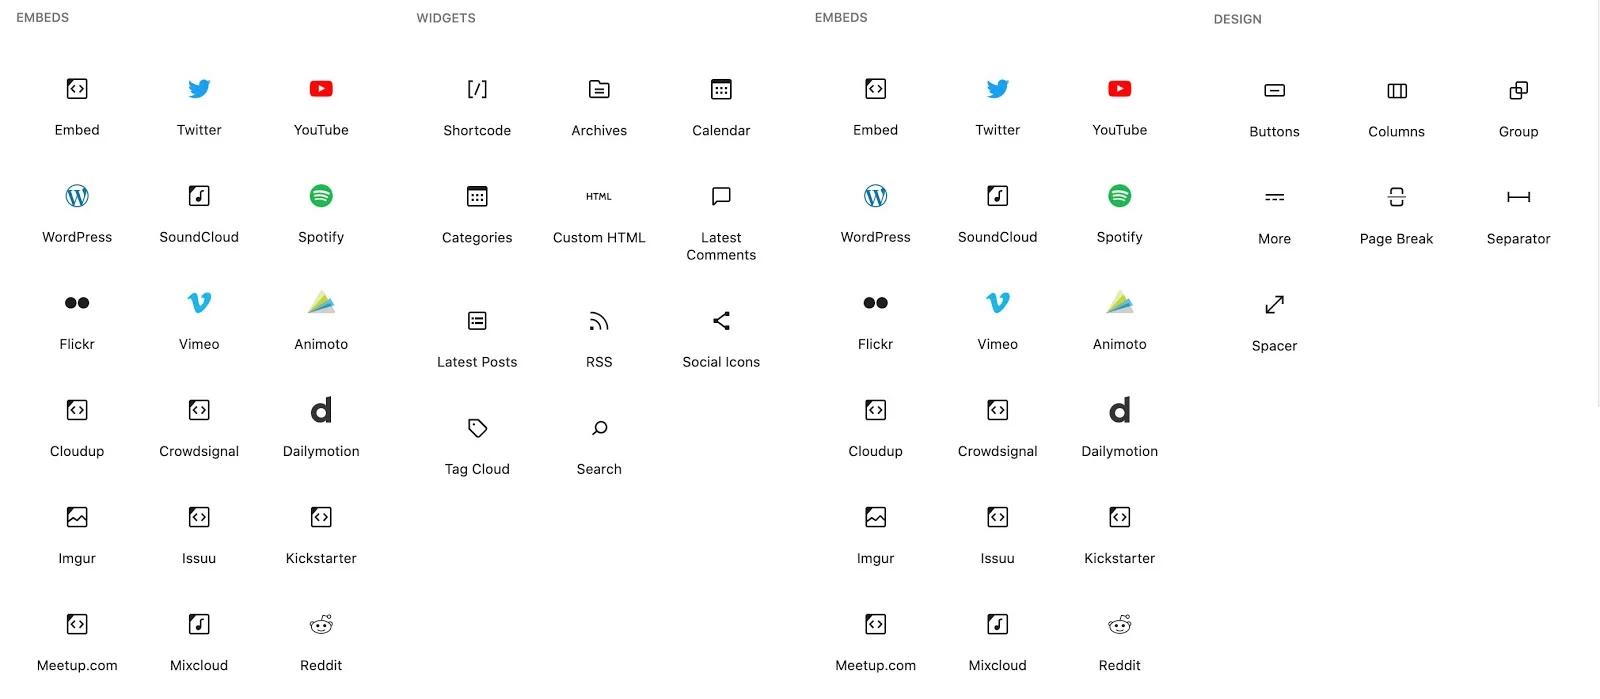Insert Reddit from the leftmost Embeds panel
This screenshot has width=1600, height=699.
(321, 641)
